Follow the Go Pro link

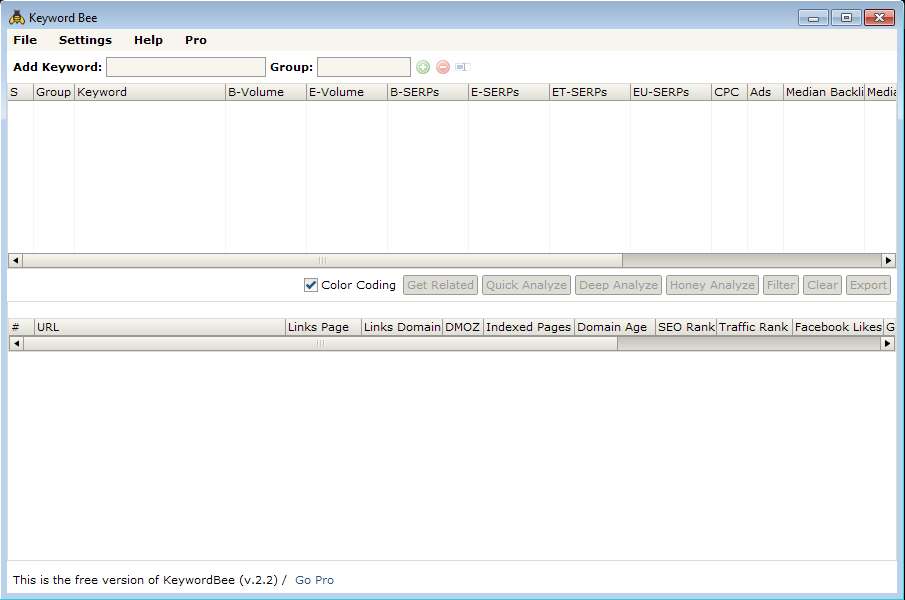click(x=315, y=580)
